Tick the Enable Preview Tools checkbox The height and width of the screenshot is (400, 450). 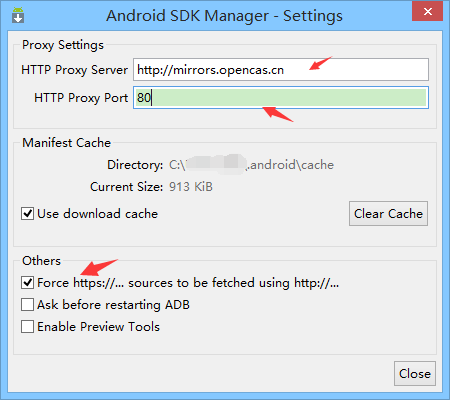(x=27, y=327)
